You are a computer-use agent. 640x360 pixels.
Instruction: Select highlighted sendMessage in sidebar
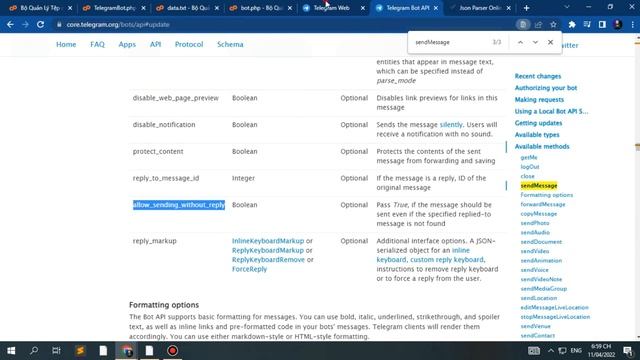(x=539, y=186)
